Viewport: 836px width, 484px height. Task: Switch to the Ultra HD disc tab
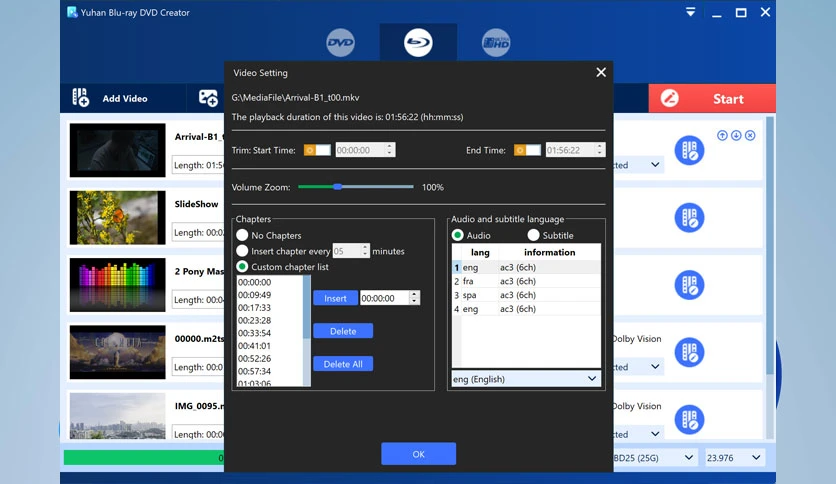496,43
